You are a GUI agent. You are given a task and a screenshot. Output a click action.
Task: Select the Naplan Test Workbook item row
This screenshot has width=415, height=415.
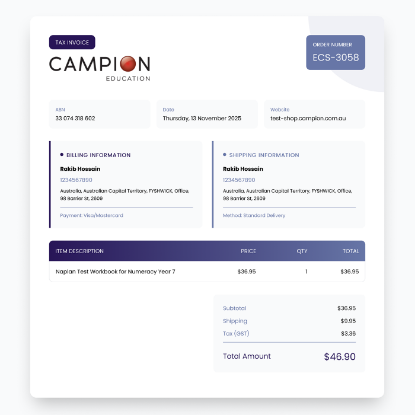(x=207, y=271)
